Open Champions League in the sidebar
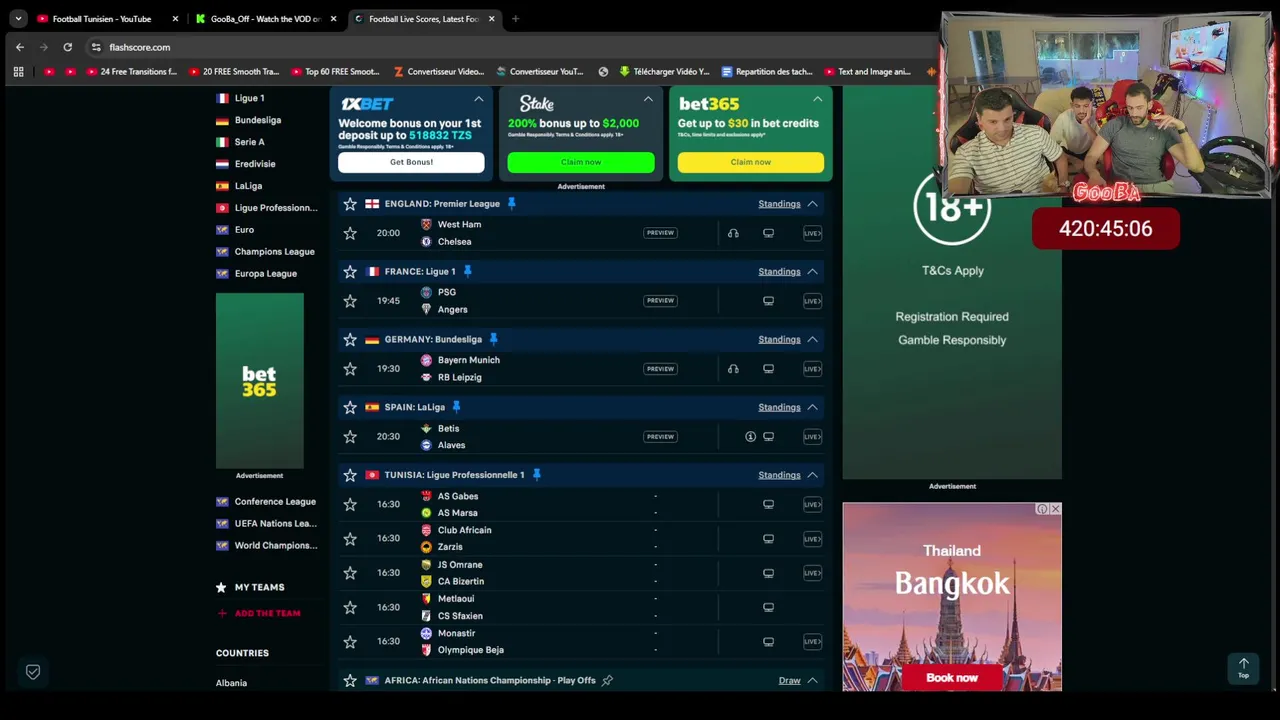The height and width of the screenshot is (720, 1280). point(274,252)
